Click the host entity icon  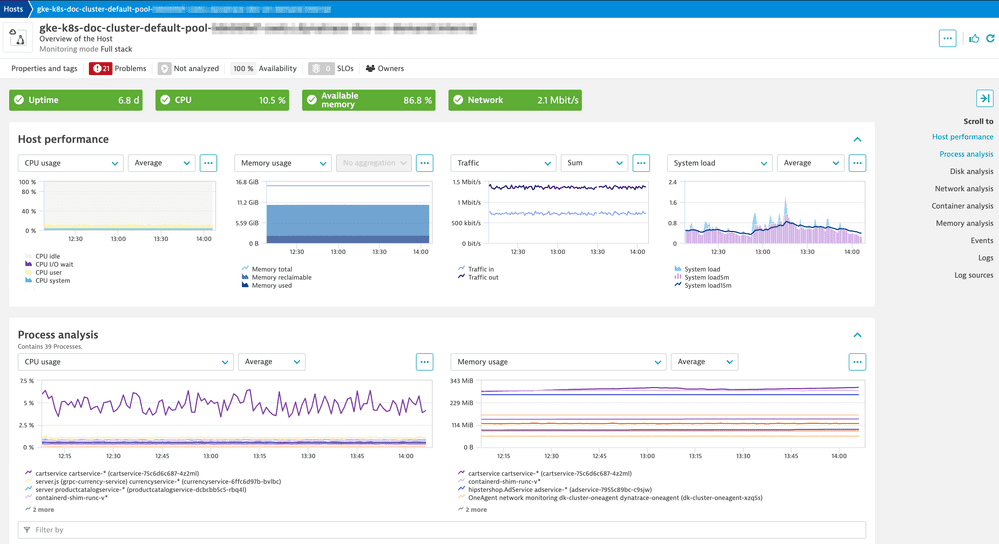19,38
